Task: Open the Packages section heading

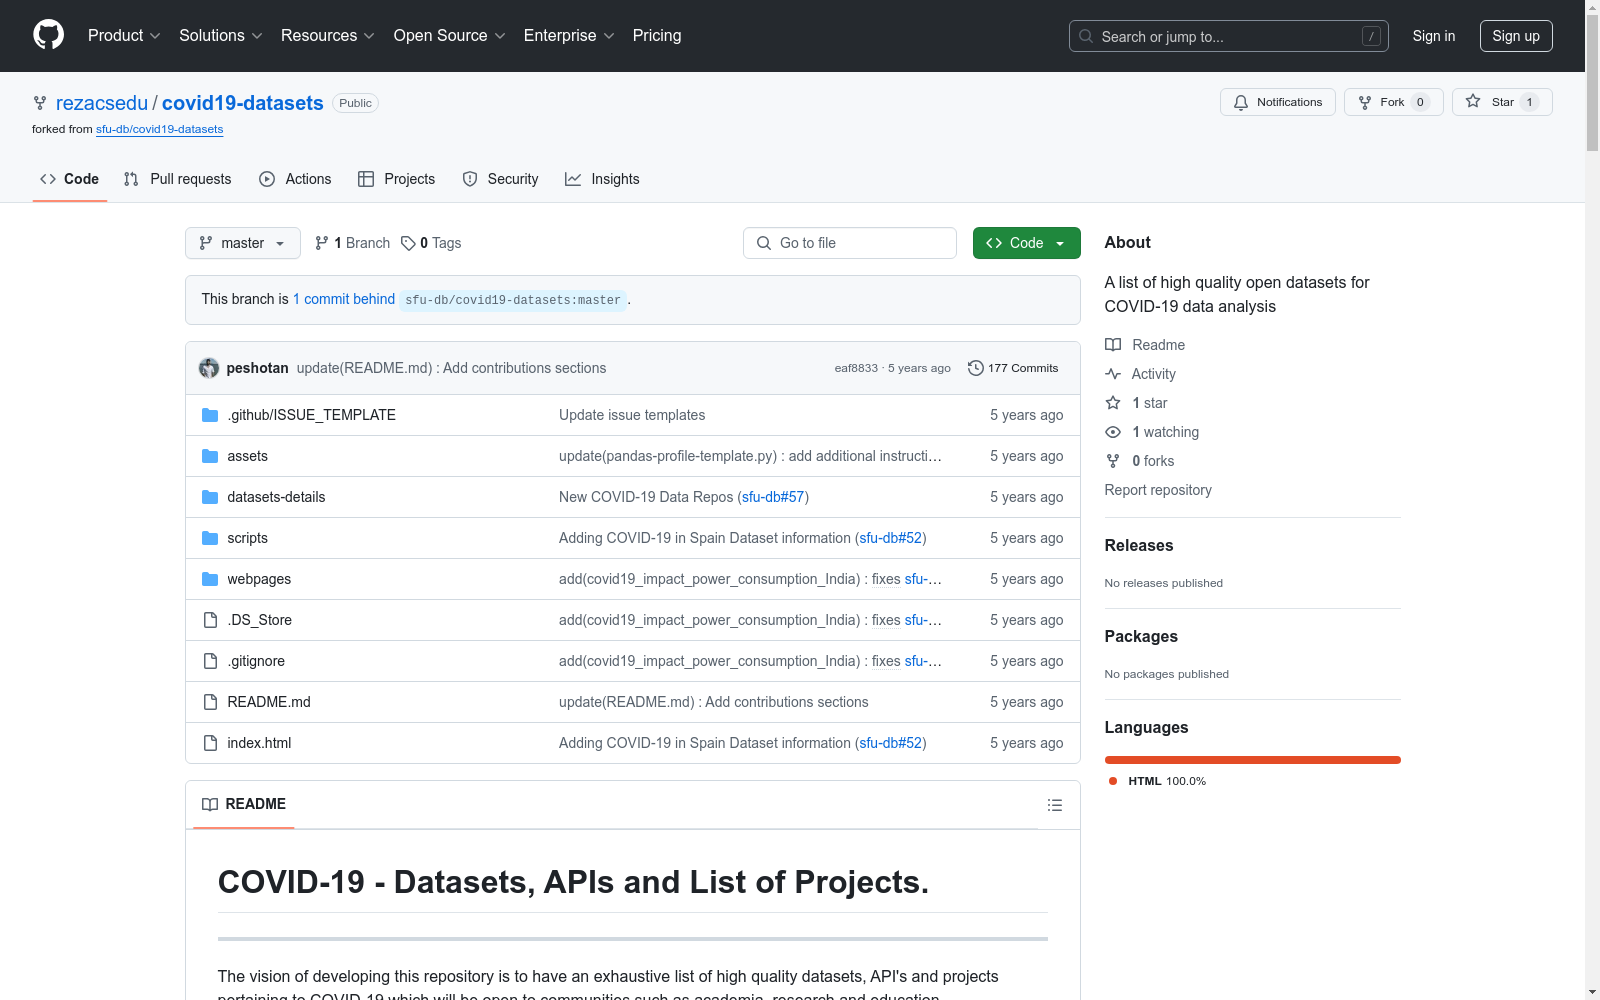Action: pyautogui.click(x=1141, y=636)
